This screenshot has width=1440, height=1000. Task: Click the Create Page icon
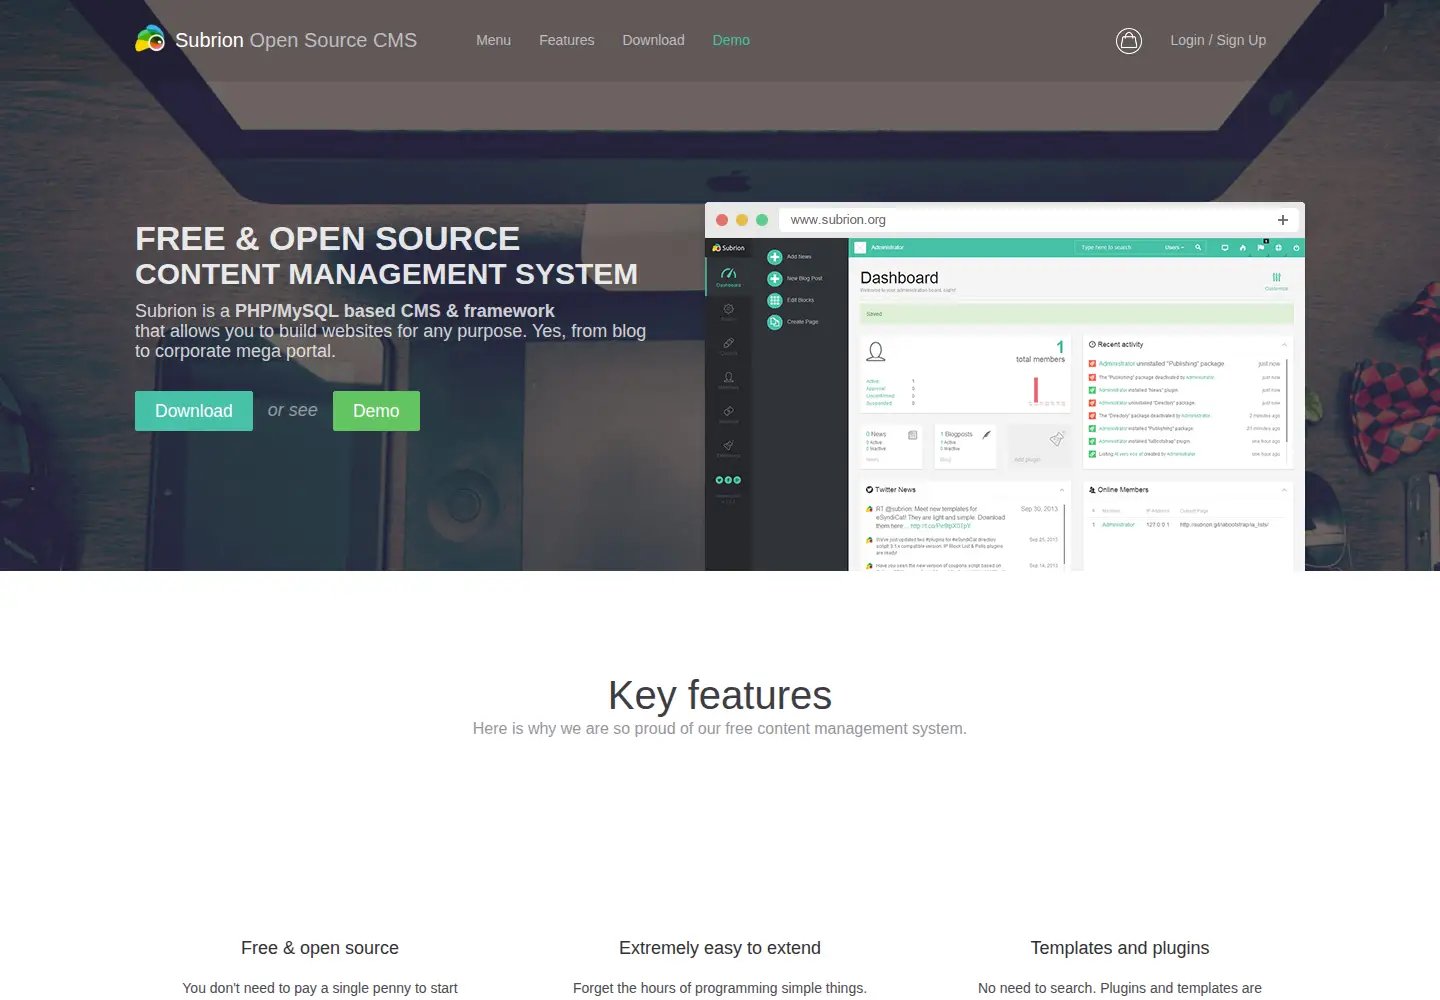(x=775, y=322)
